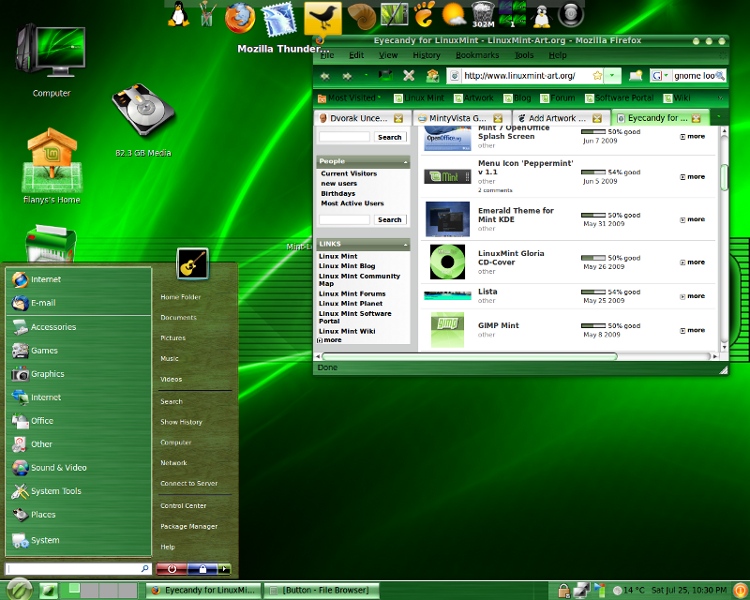Bookmark page with the star icon
Viewport: 750px width, 600px height.
[x=597, y=76]
